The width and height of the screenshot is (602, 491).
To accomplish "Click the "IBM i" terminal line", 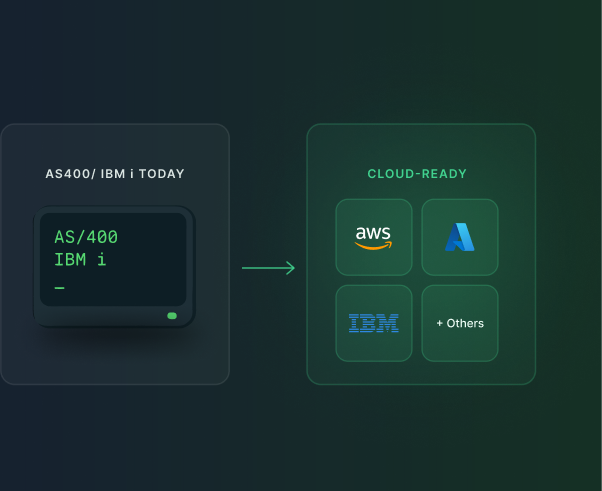I will (x=80, y=260).
